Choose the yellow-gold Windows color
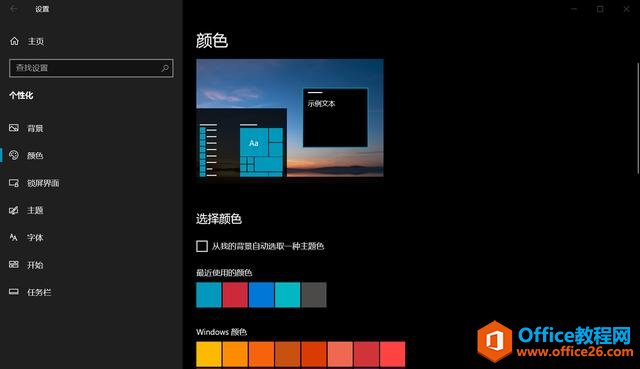This screenshot has width=640, height=369. (209, 354)
